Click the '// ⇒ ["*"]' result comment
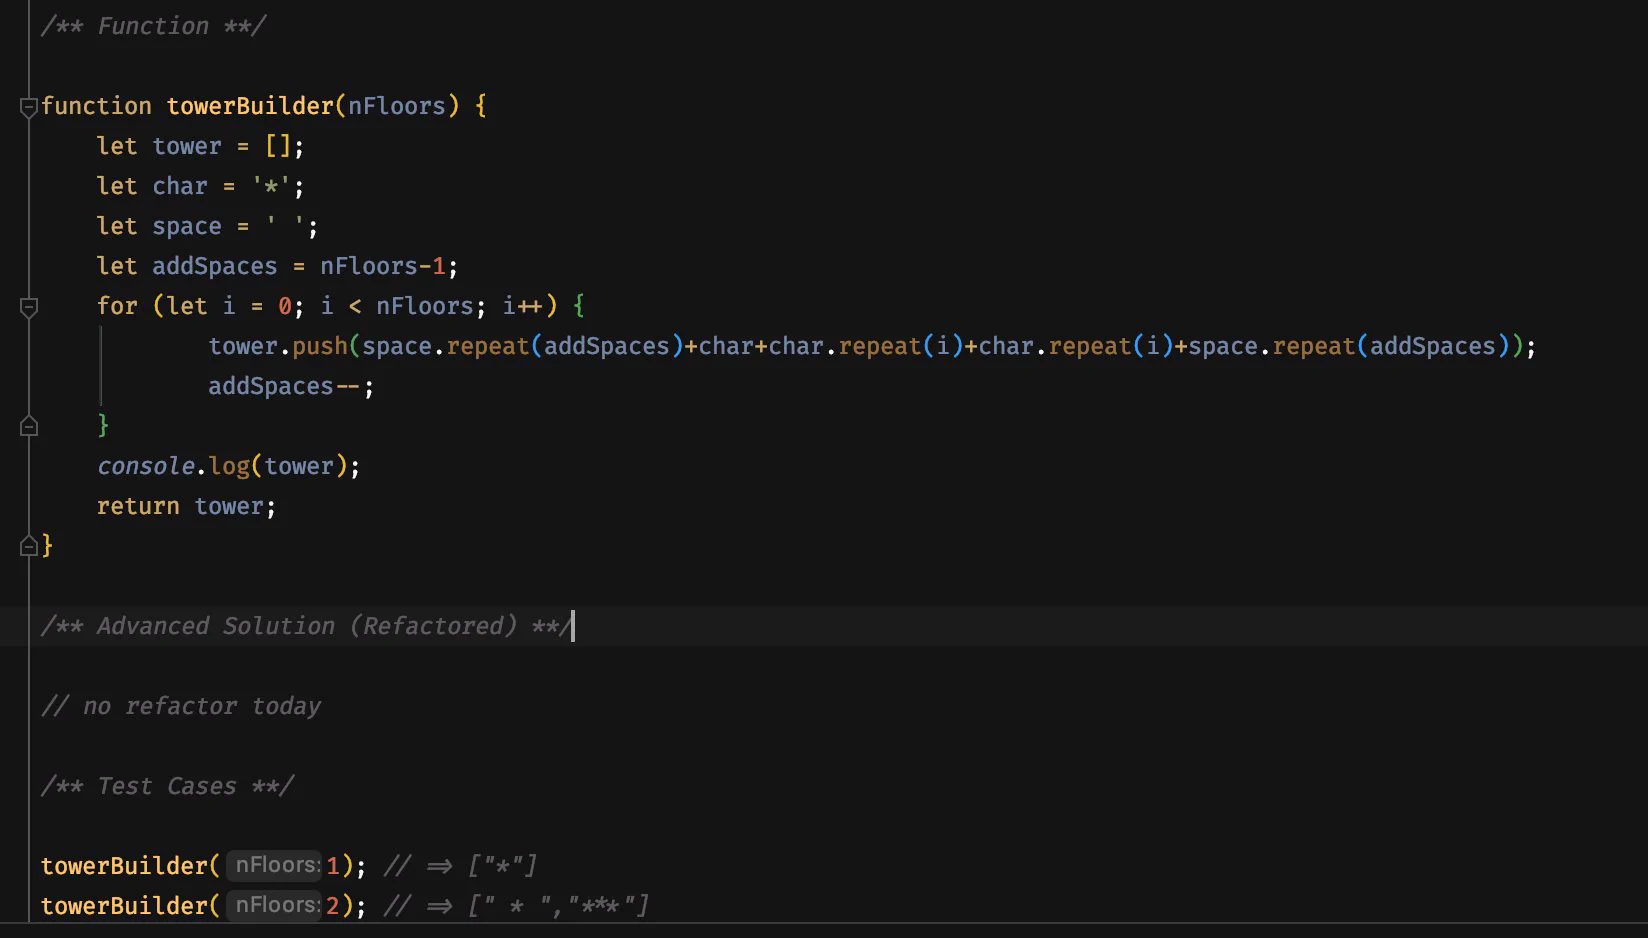The image size is (1648, 938). (460, 866)
